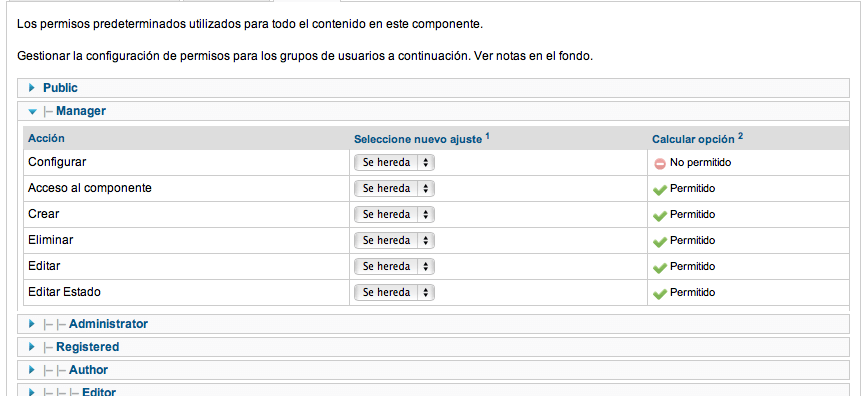This screenshot has height=396, width=868.
Task: Open the Configurar permission dropdown
Action: [x=394, y=163]
